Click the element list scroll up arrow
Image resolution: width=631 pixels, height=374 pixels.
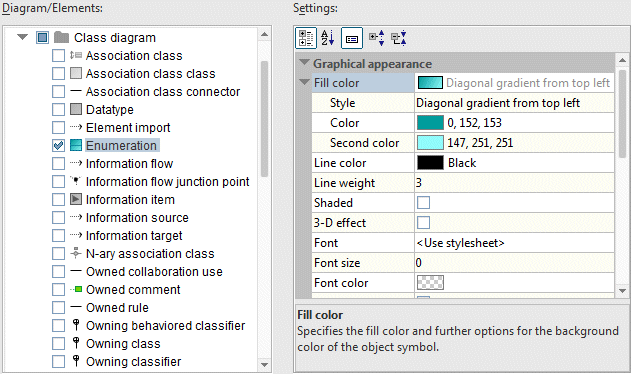point(264,34)
